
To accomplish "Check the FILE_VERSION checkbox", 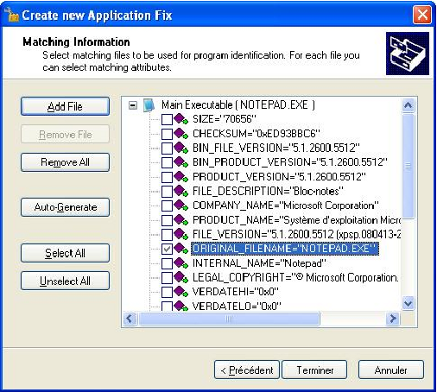I will click(167, 234).
